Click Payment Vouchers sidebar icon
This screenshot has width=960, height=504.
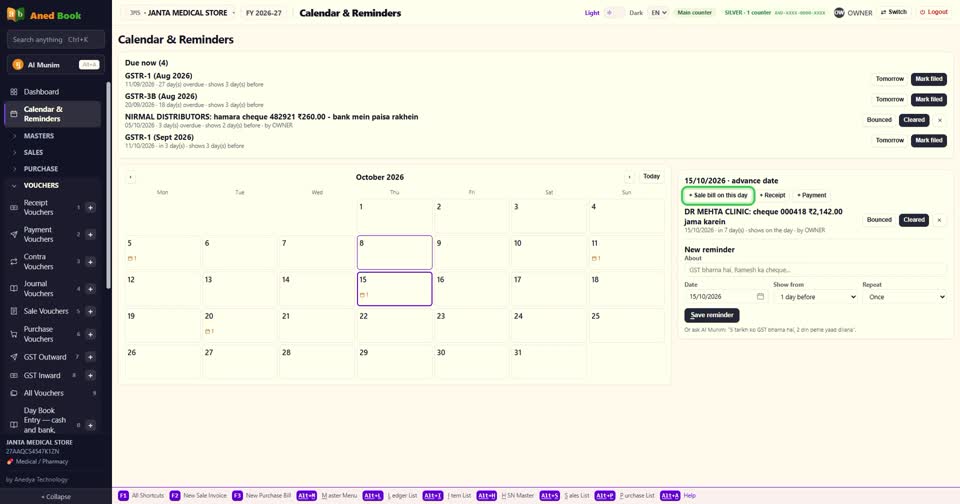click(x=13, y=235)
